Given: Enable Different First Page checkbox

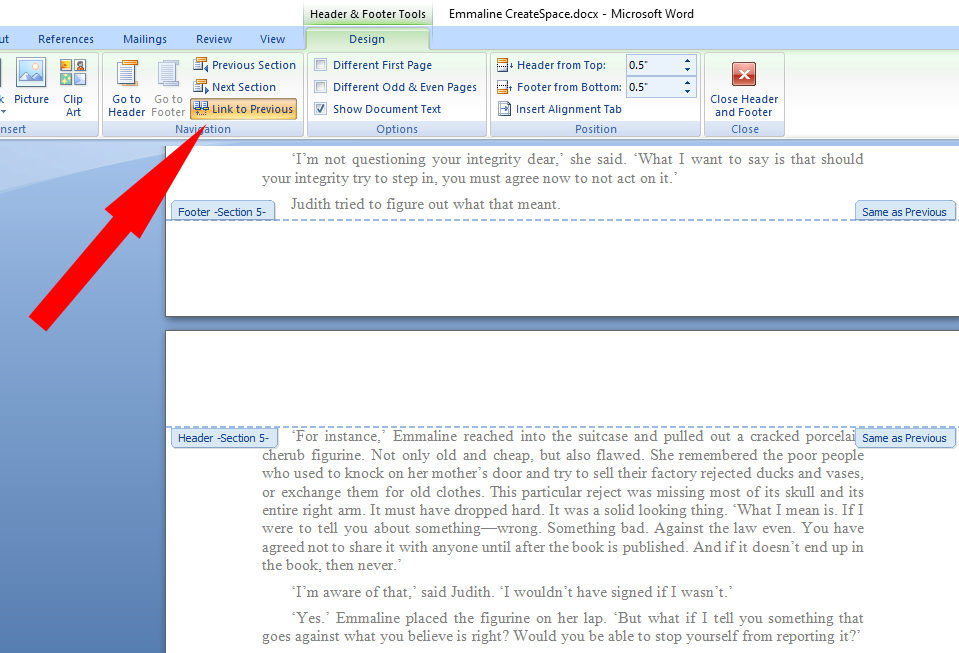Looking at the screenshot, I should pos(321,65).
